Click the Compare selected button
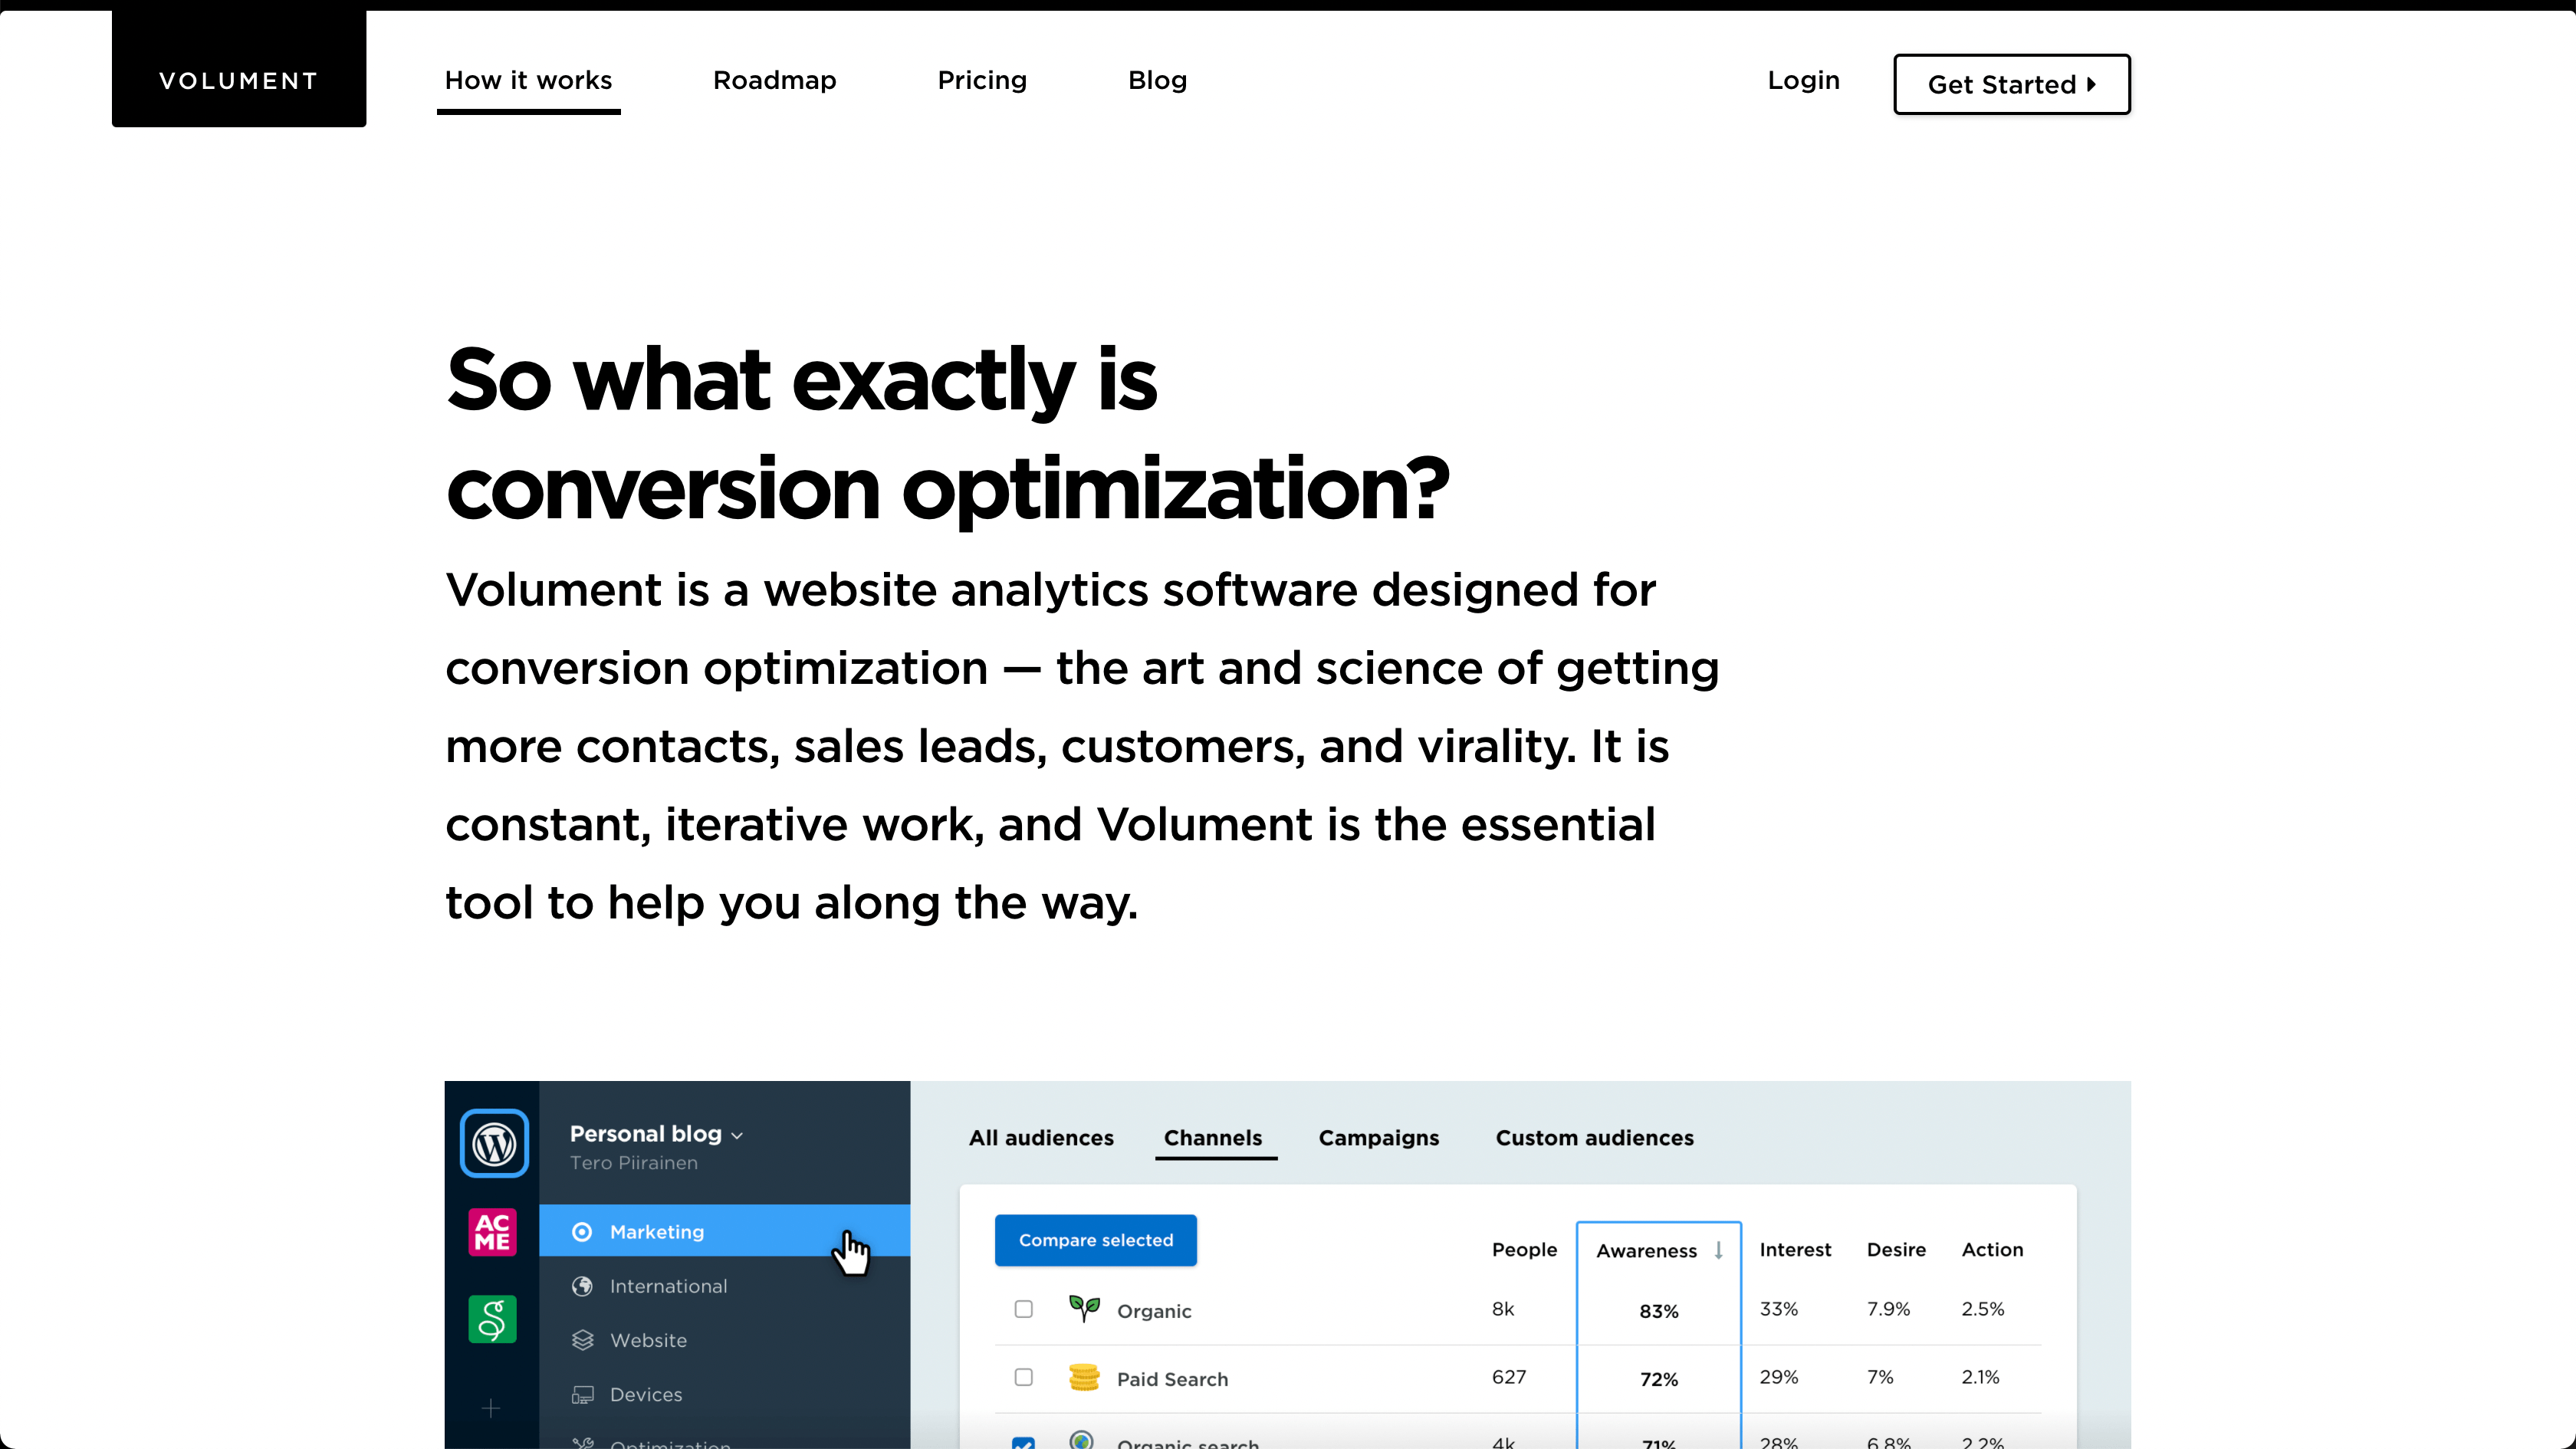This screenshot has width=2576, height=1449. (x=1096, y=1240)
